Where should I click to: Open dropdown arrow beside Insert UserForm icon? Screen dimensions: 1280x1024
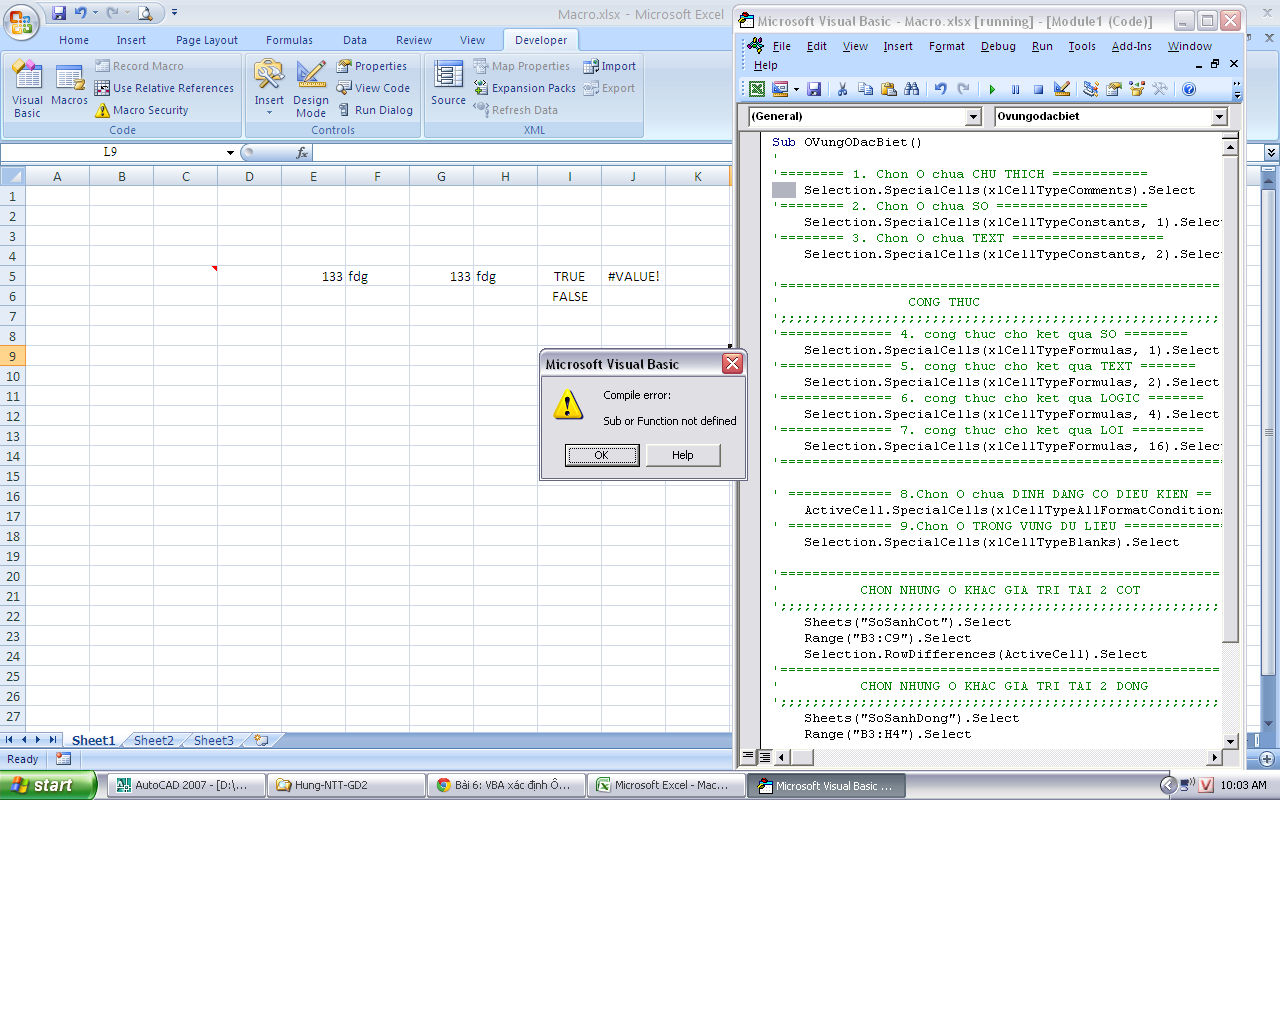(796, 89)
